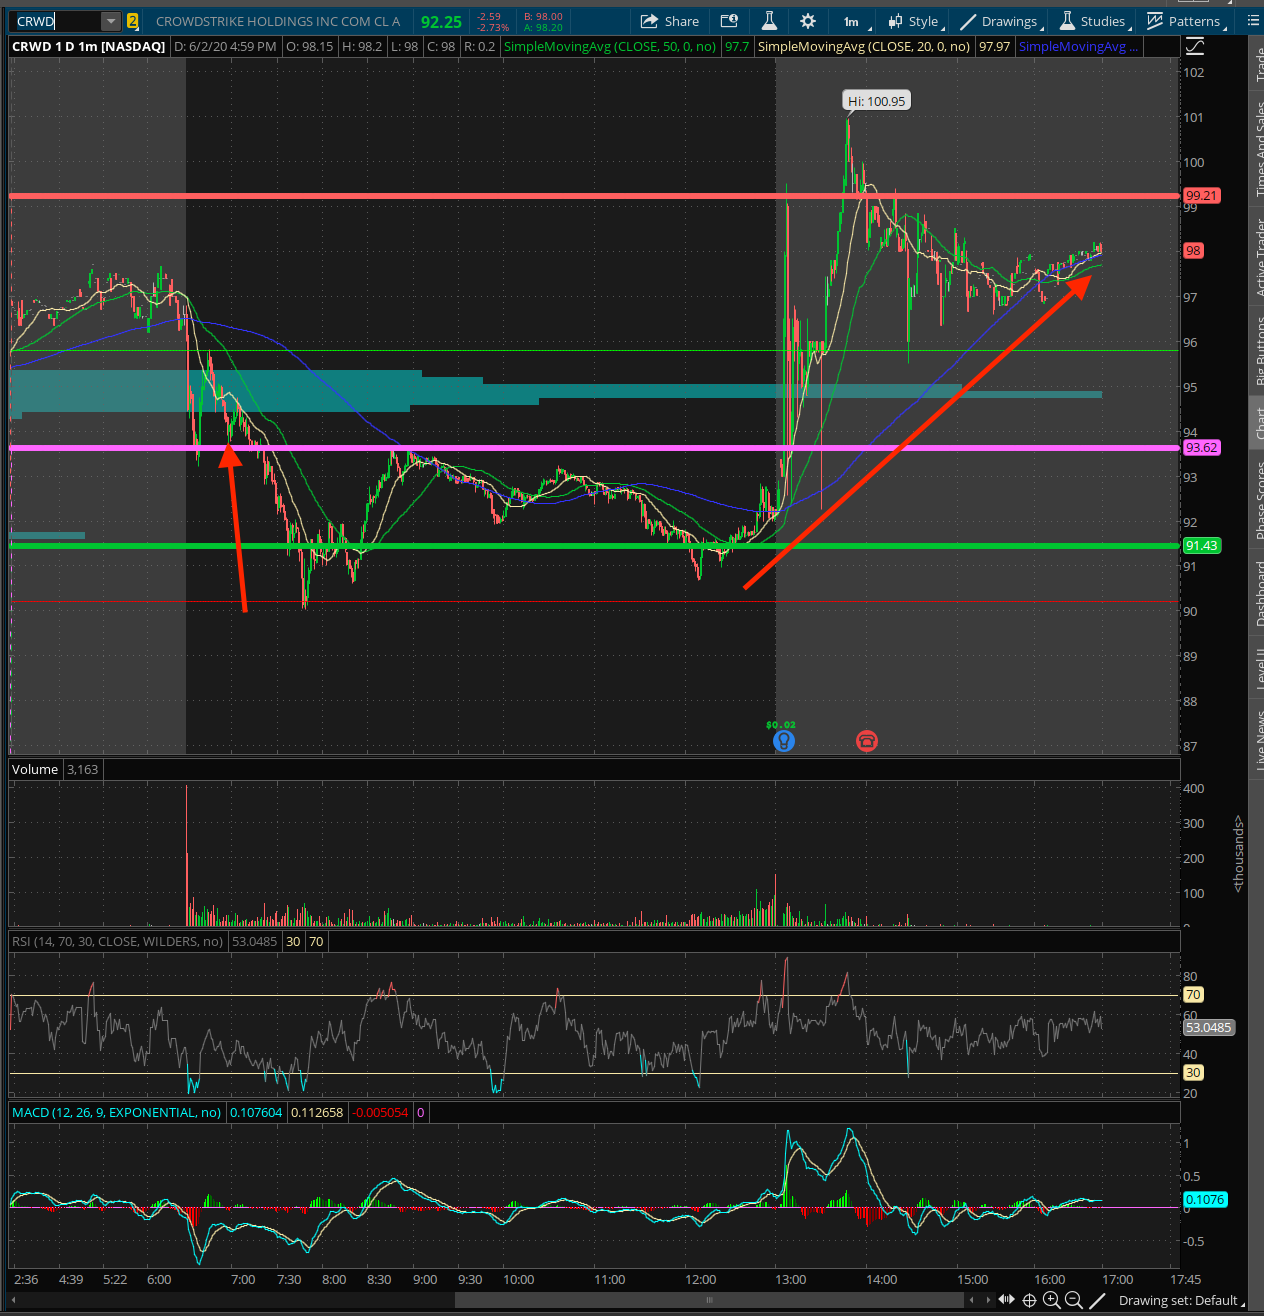1264x1316 pixels.
Task: Click SimpleMovingAvg (CLOSE, 20, 0, no) label
Action: pos(864,46)
